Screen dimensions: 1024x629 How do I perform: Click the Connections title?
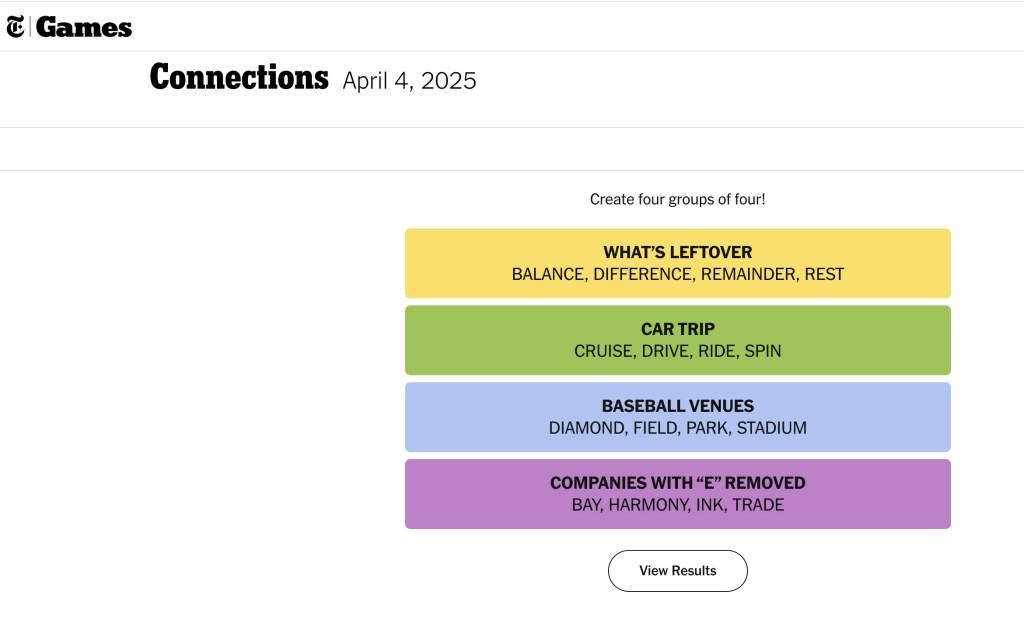[239, 77]
